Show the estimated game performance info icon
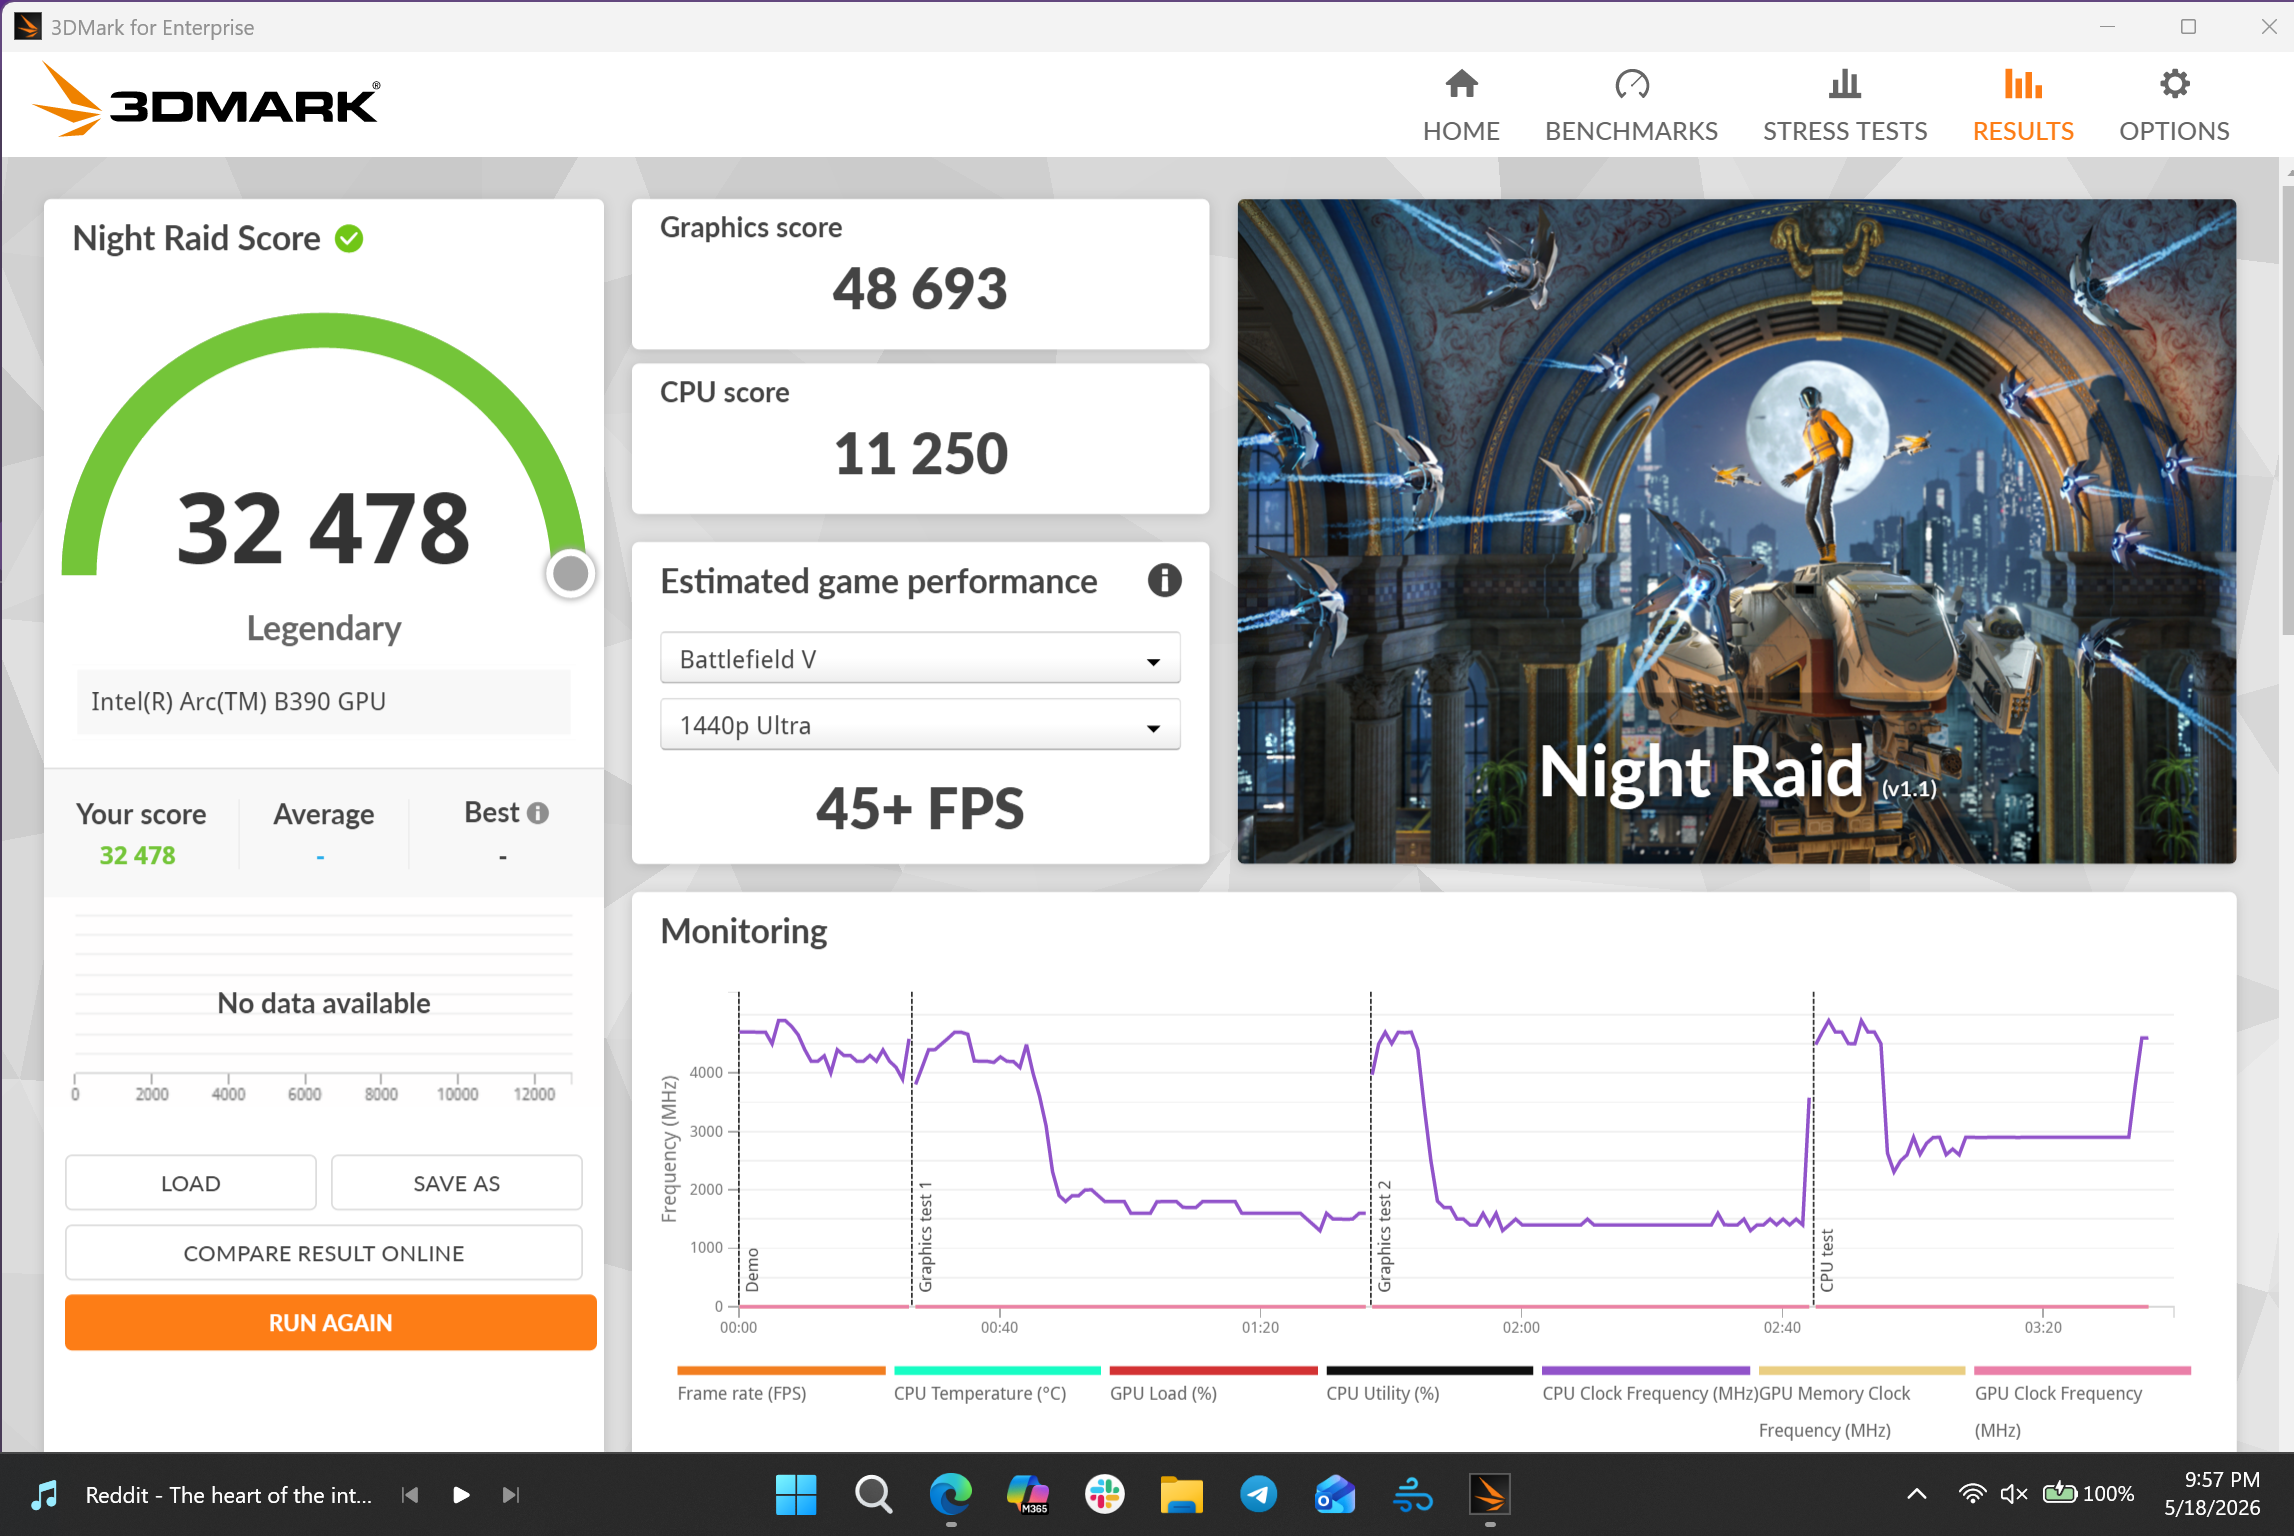This screenshot has width=2294, height=1536. coord(1164,580)
